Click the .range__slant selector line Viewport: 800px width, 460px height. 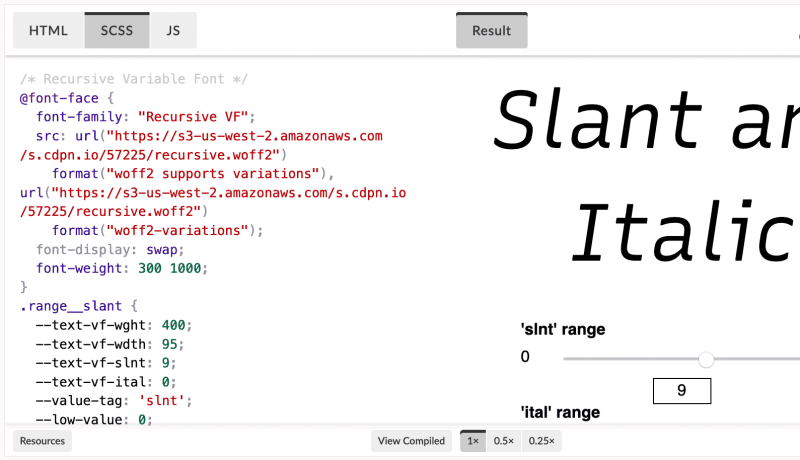tap(79, 306)
